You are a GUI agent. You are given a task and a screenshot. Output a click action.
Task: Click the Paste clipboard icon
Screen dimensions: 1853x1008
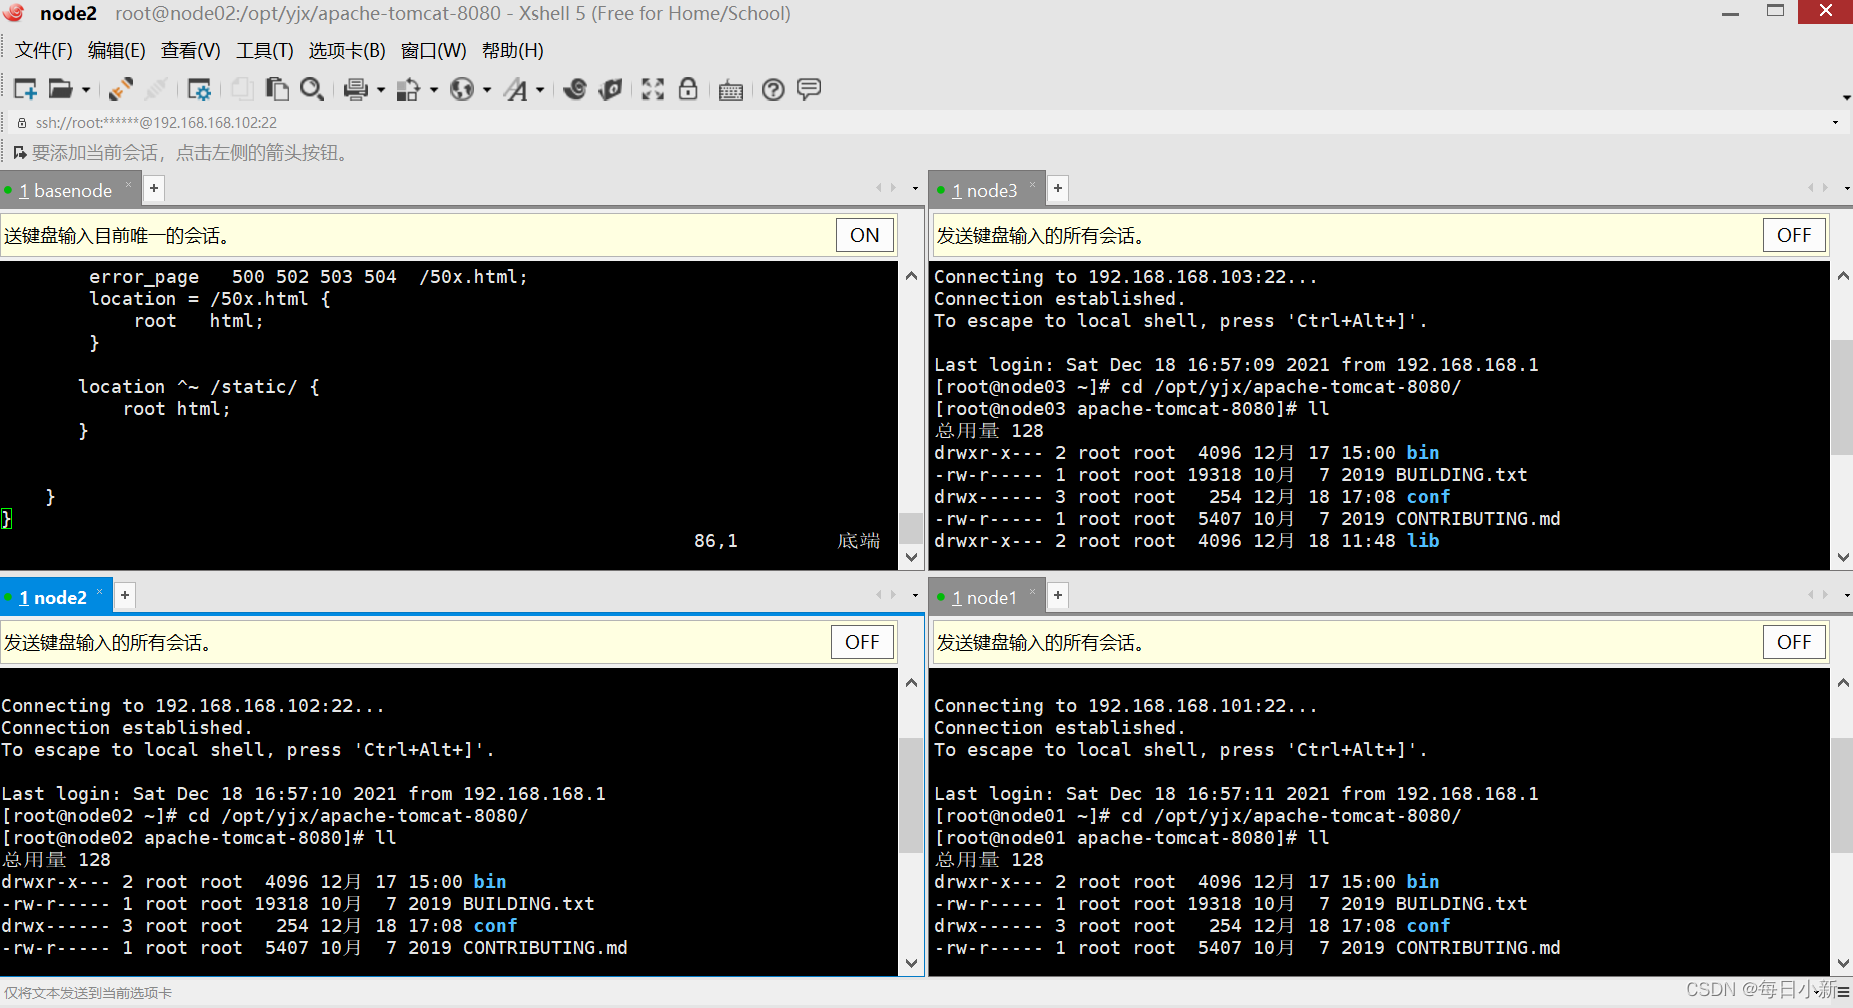pyautogui.click(x=277, y=89)
